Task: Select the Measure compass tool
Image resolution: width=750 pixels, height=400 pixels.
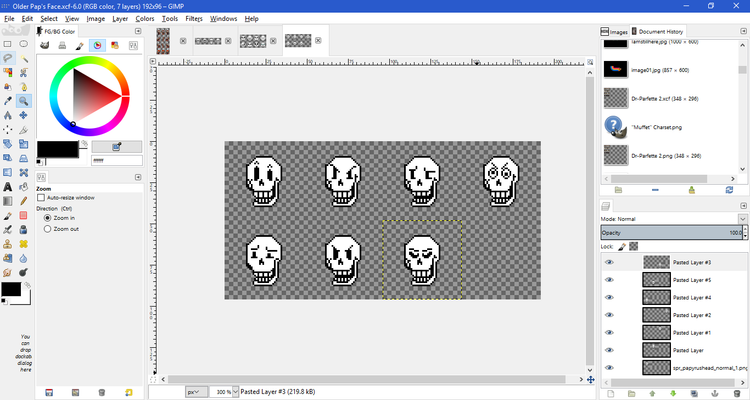Action: tap(8, 115)
